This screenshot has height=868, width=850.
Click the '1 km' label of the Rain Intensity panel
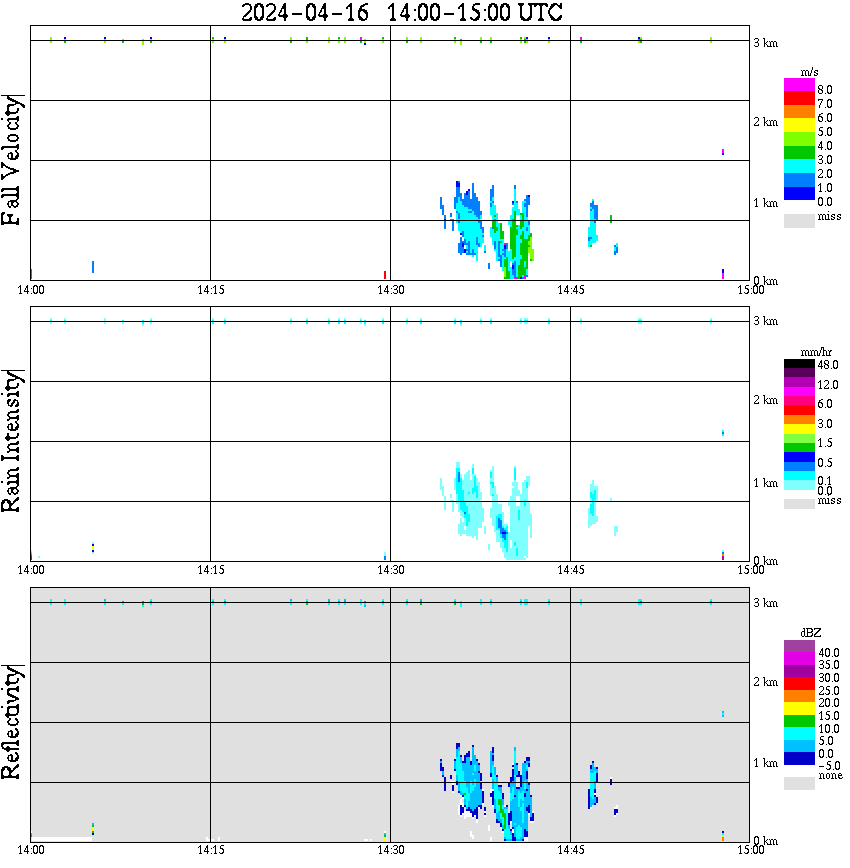point(765,483)
